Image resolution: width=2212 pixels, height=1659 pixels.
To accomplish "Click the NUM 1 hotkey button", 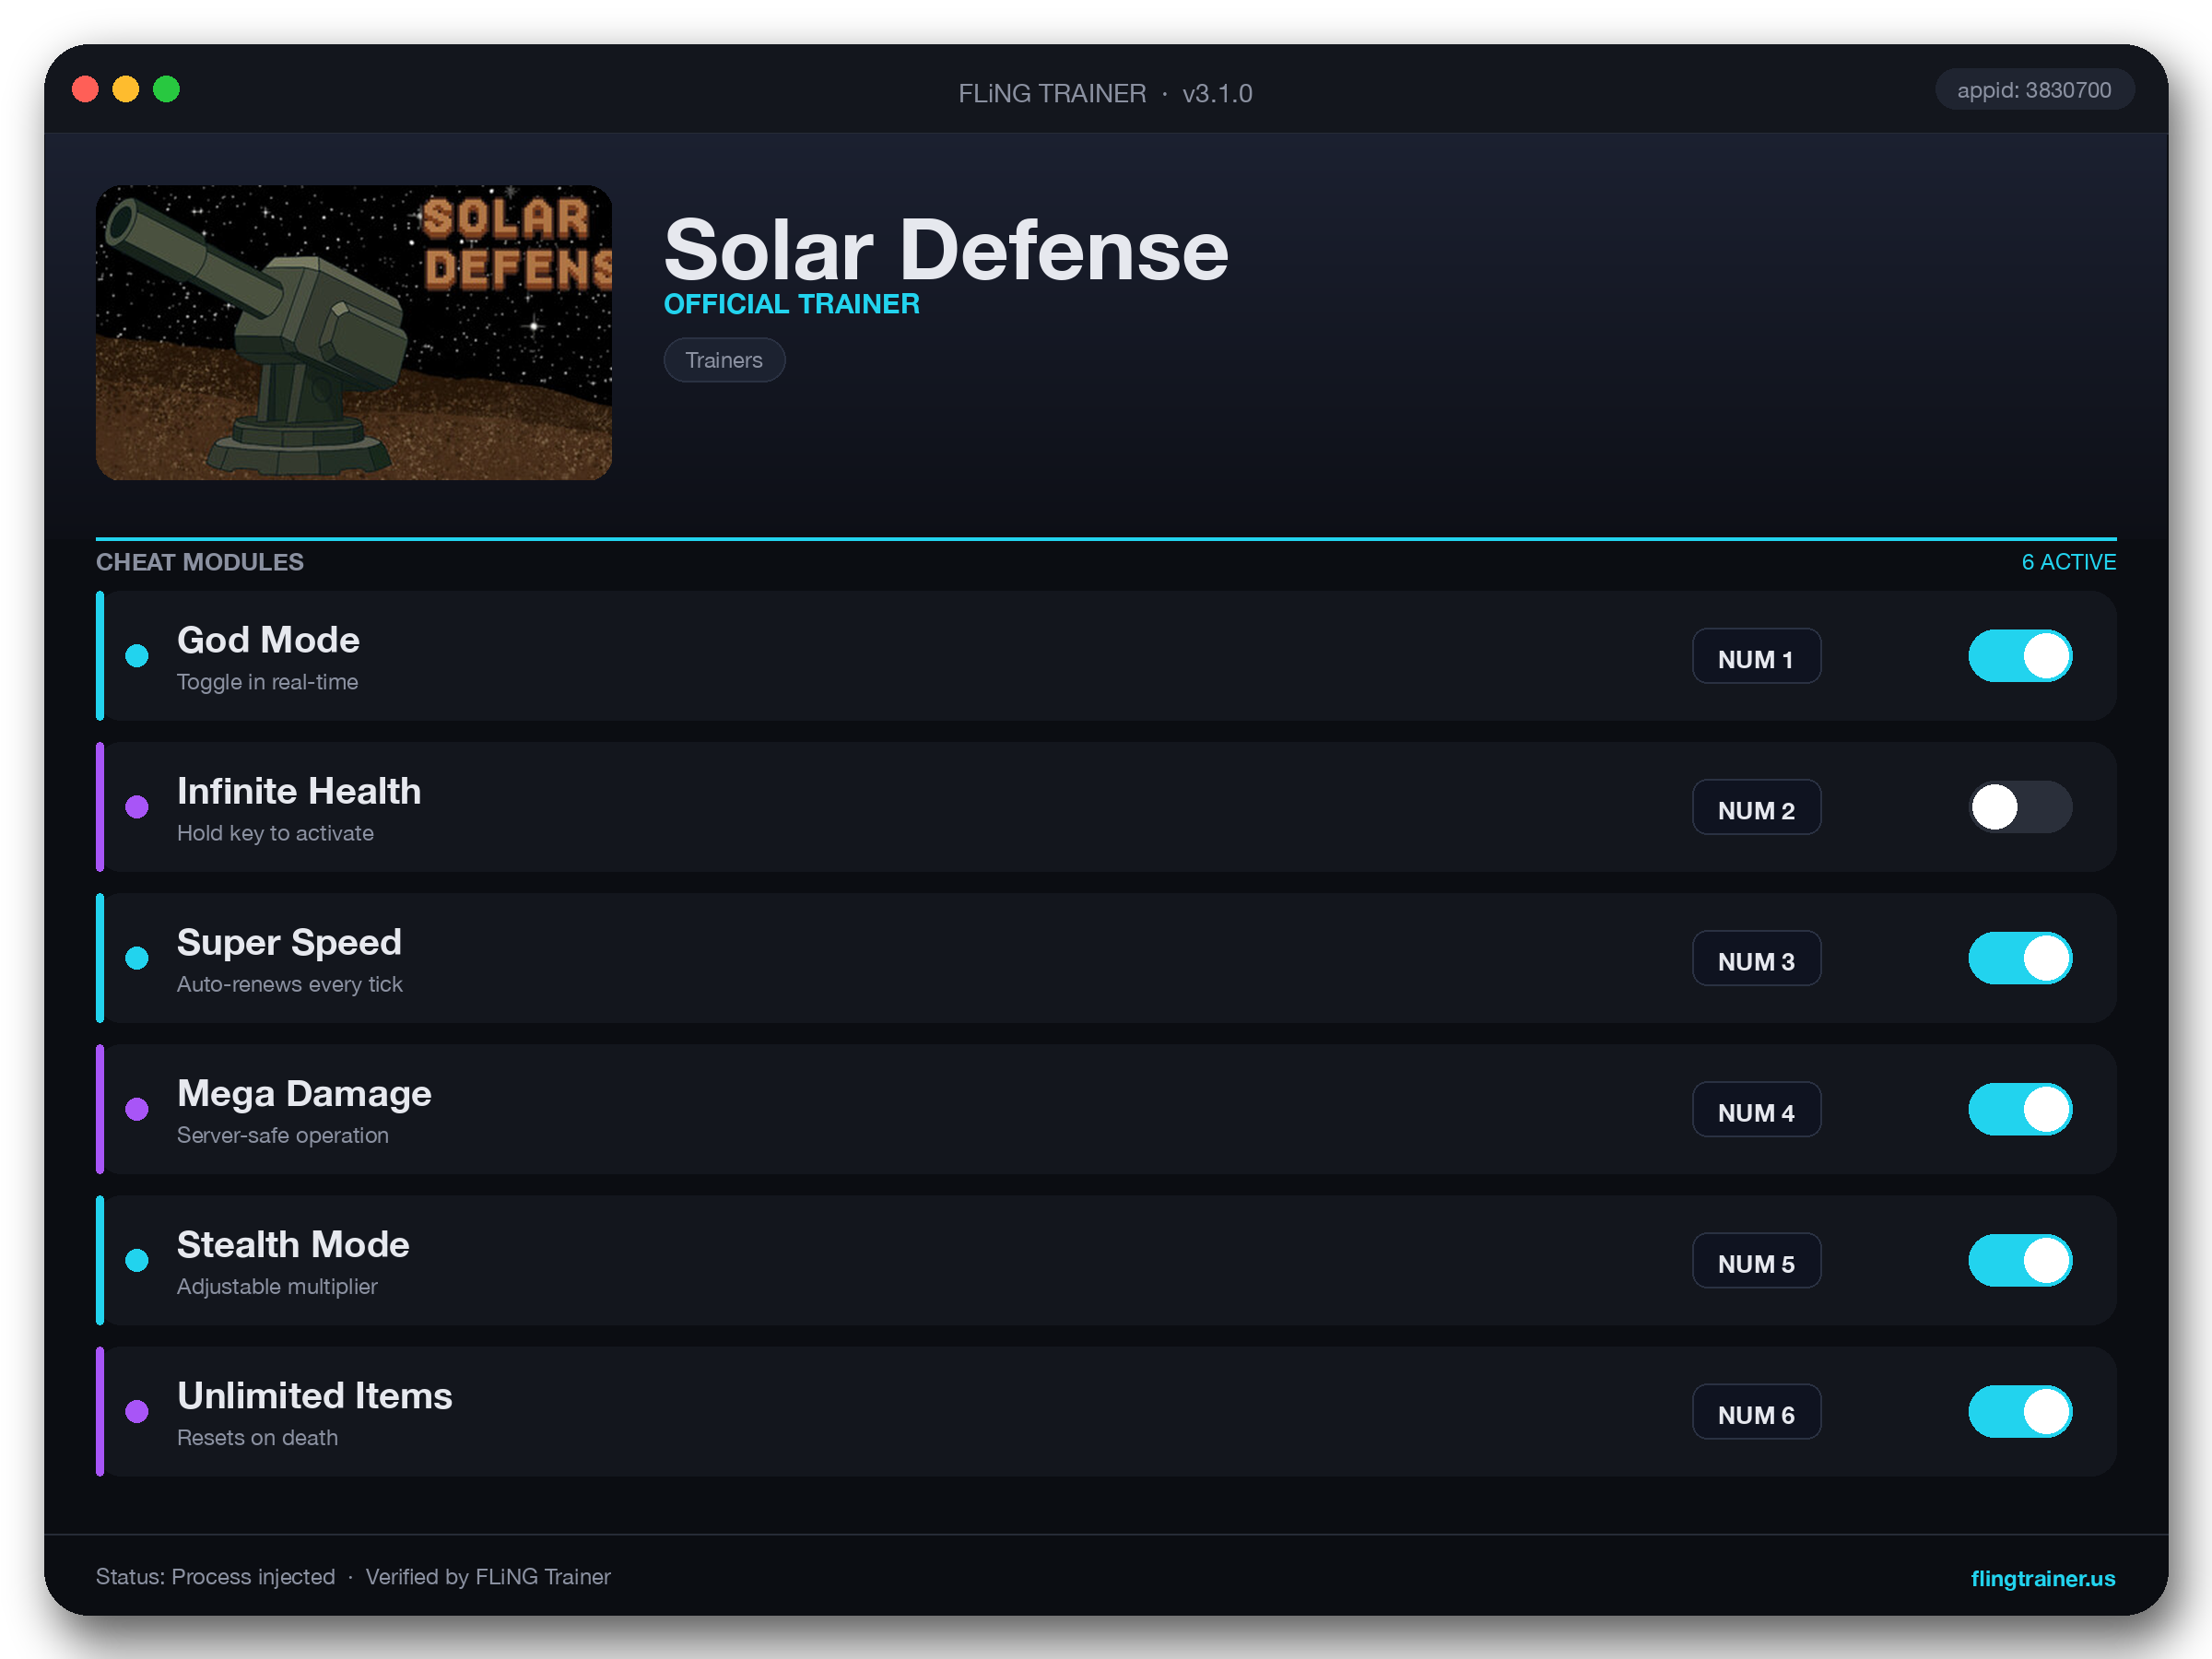I will (1756, 656).
